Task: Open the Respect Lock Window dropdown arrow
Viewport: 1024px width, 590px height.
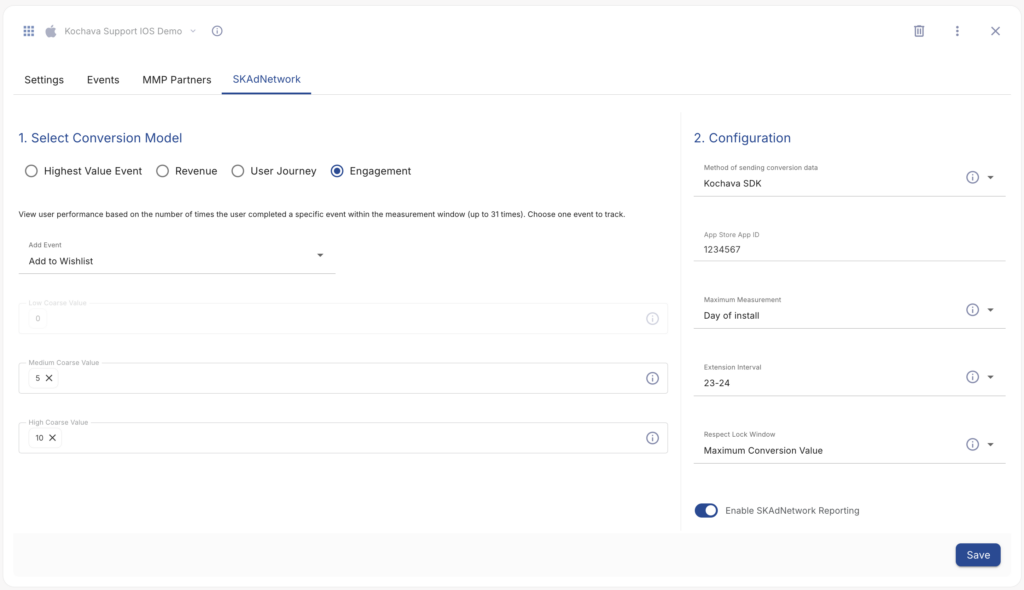Action: [990, 445]
